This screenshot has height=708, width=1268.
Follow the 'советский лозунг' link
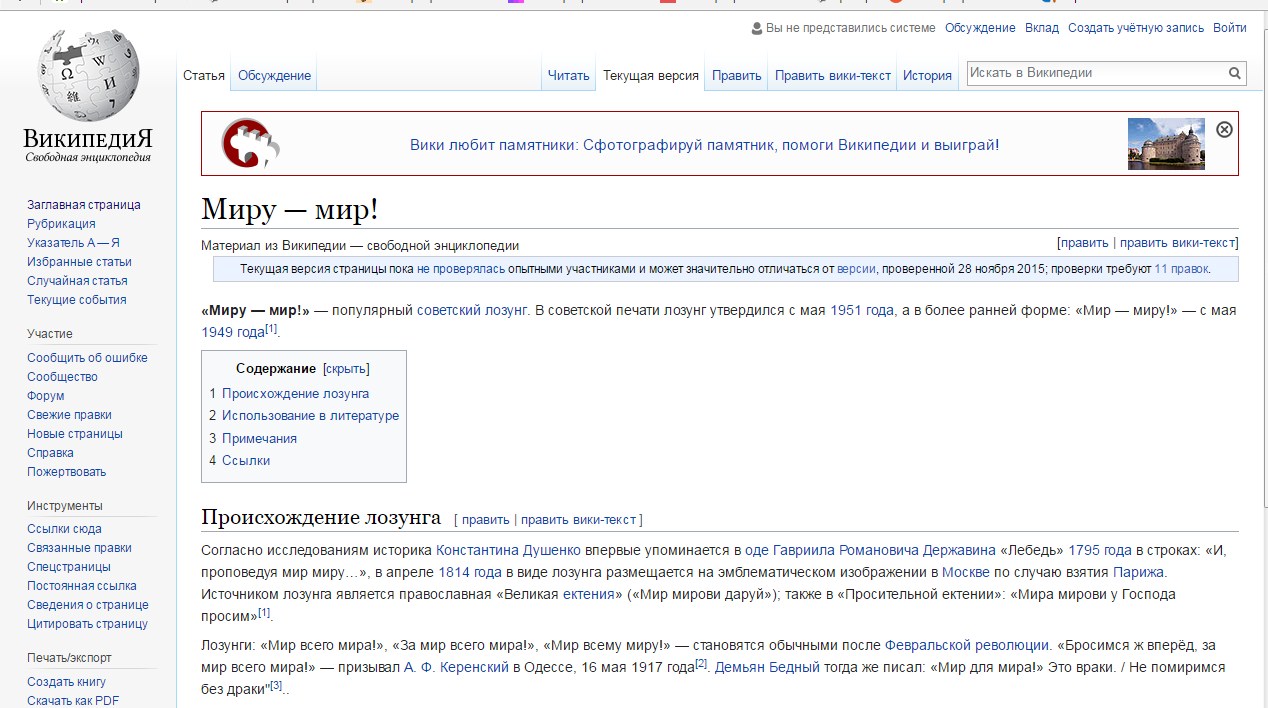pyautogui.click(x=472, y=311)
